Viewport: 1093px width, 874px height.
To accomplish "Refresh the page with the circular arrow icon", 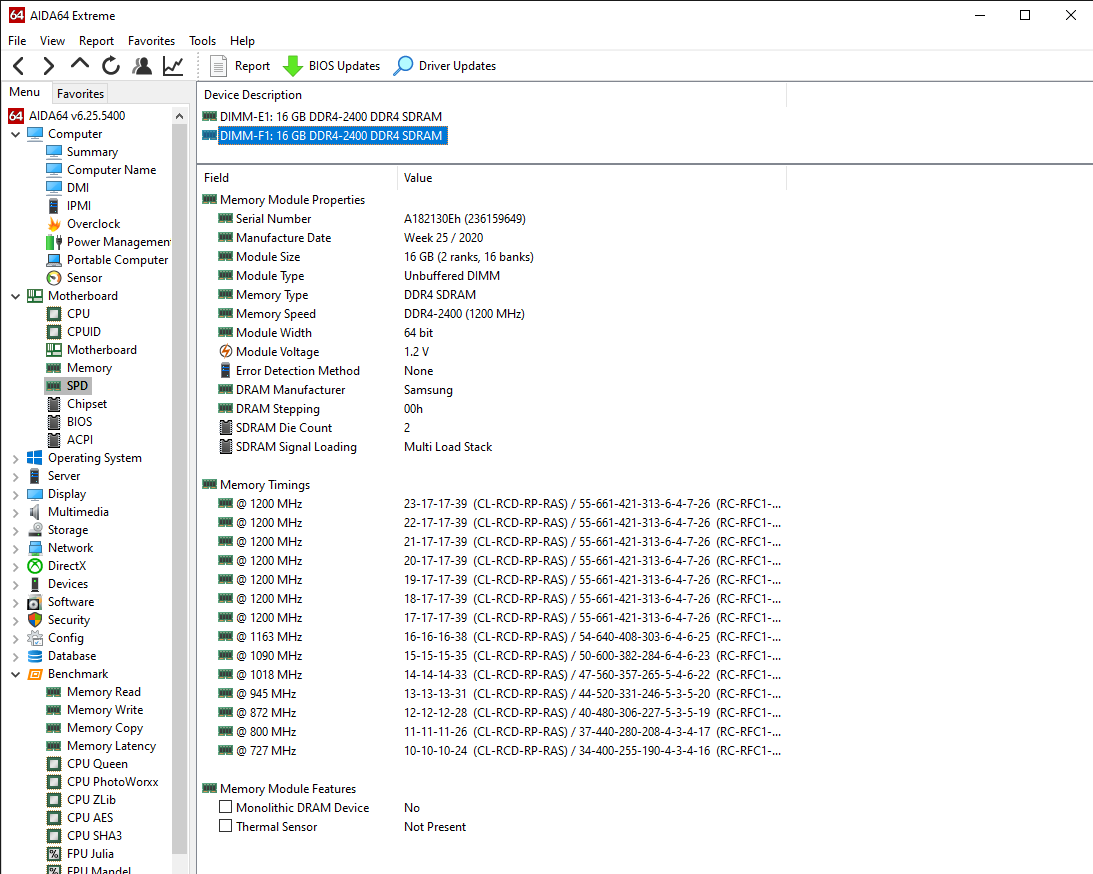I will [x=111, y=66].
